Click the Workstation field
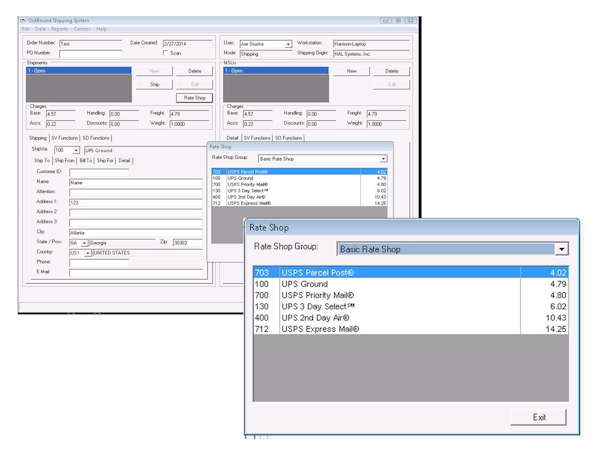The width and height of the screenshot is (600, 450). point(371,44)
